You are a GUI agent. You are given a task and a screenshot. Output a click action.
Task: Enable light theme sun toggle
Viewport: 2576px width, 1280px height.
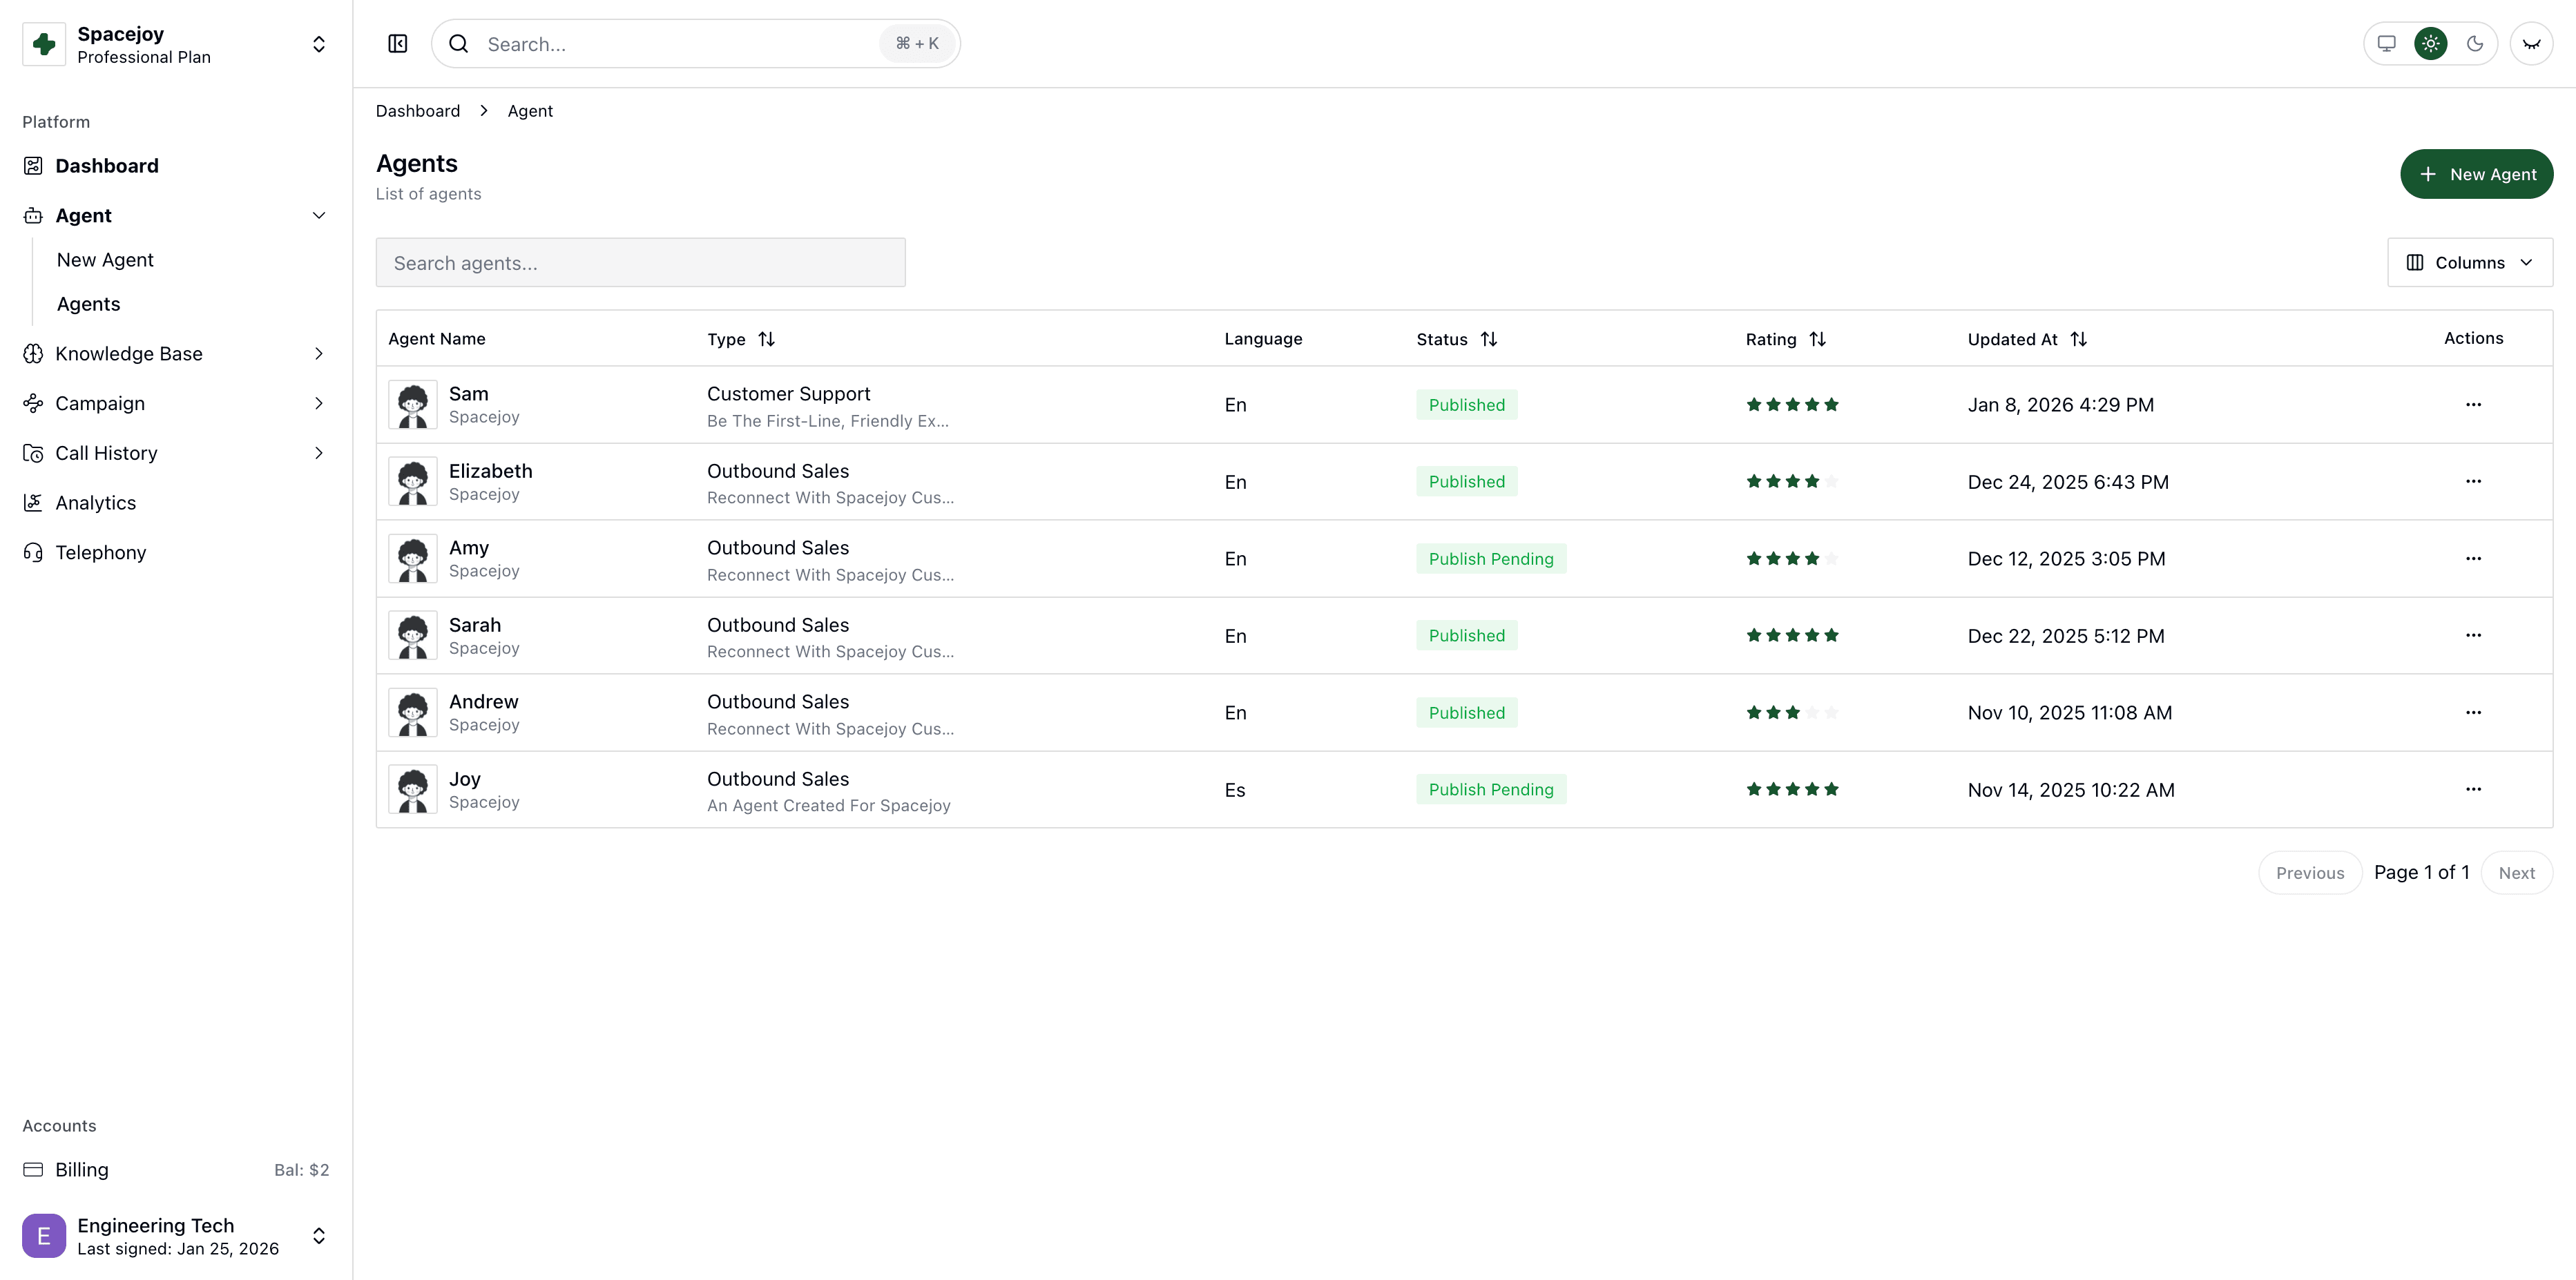click(2431, 44)
